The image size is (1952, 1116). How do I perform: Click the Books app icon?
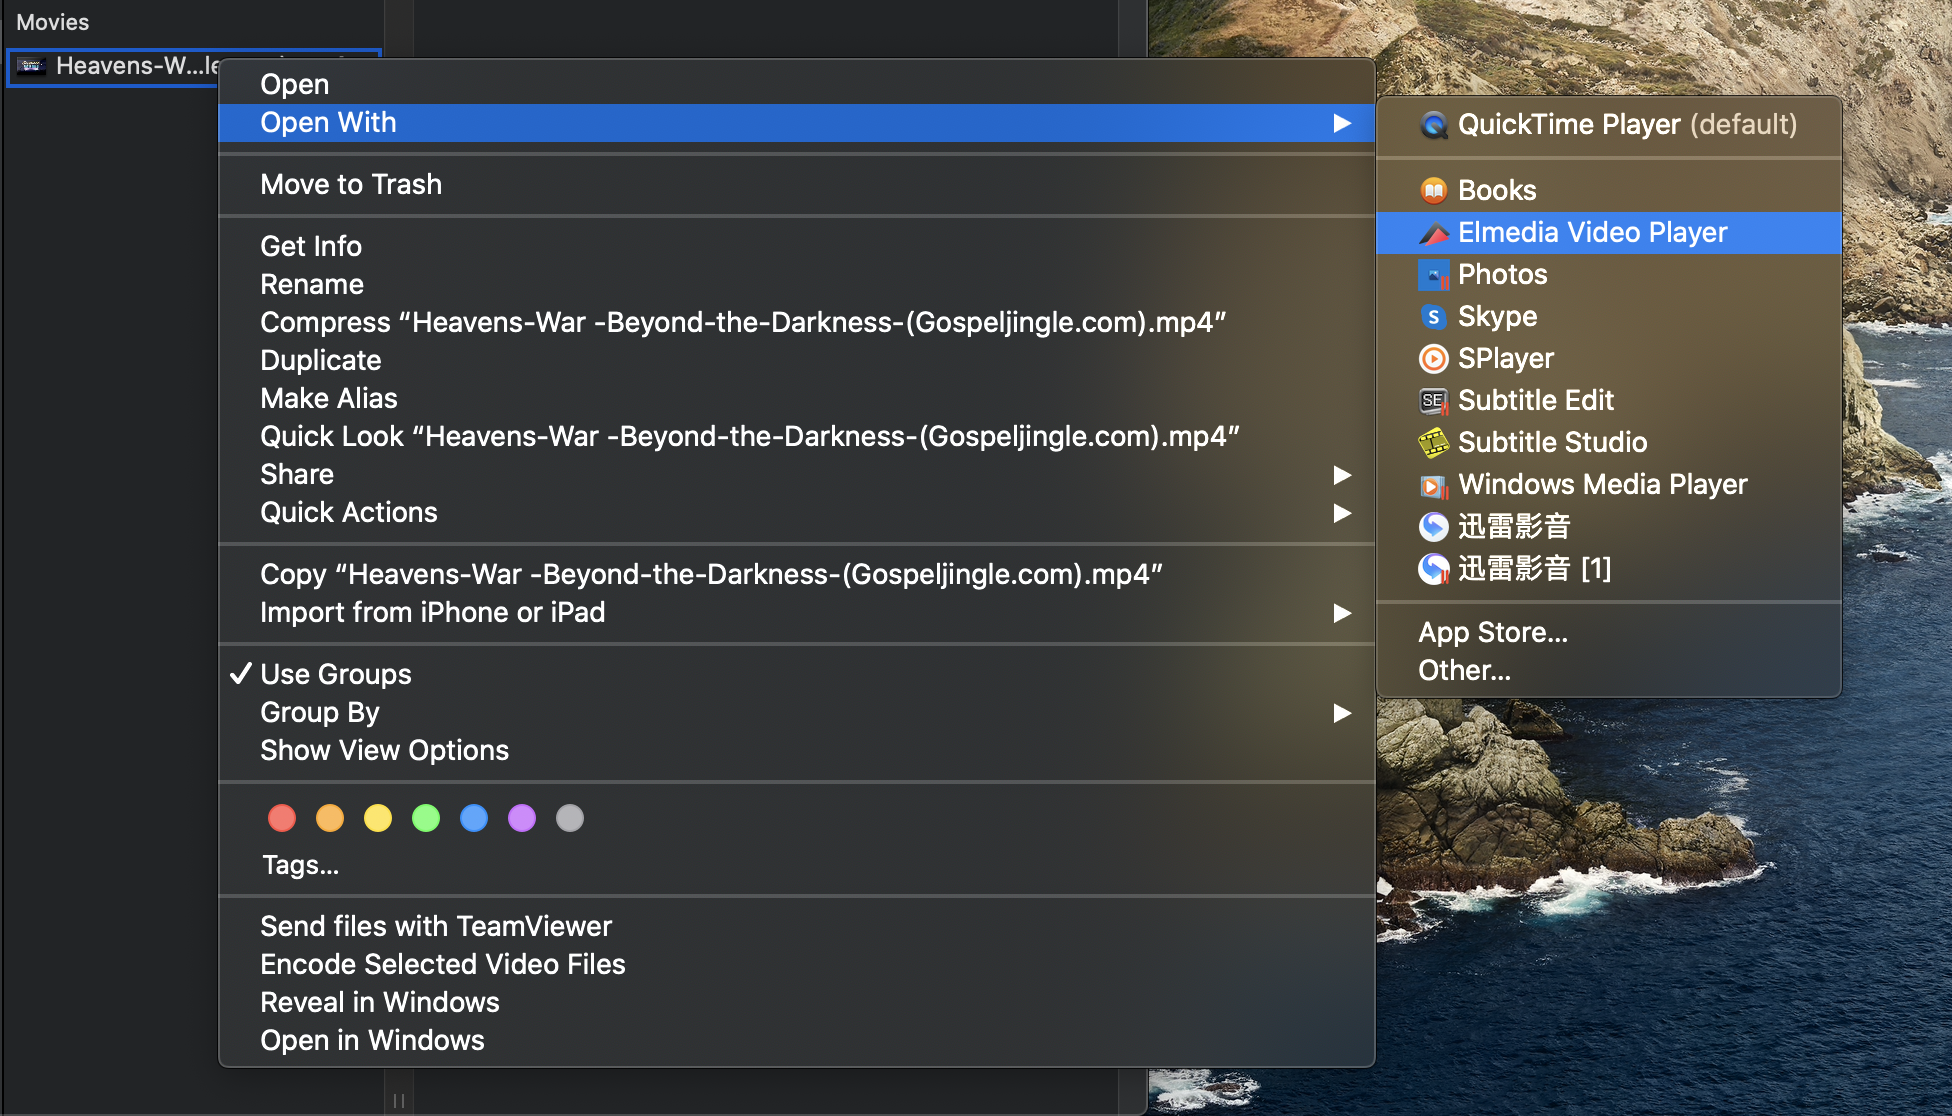click(x=1434, y=190)
